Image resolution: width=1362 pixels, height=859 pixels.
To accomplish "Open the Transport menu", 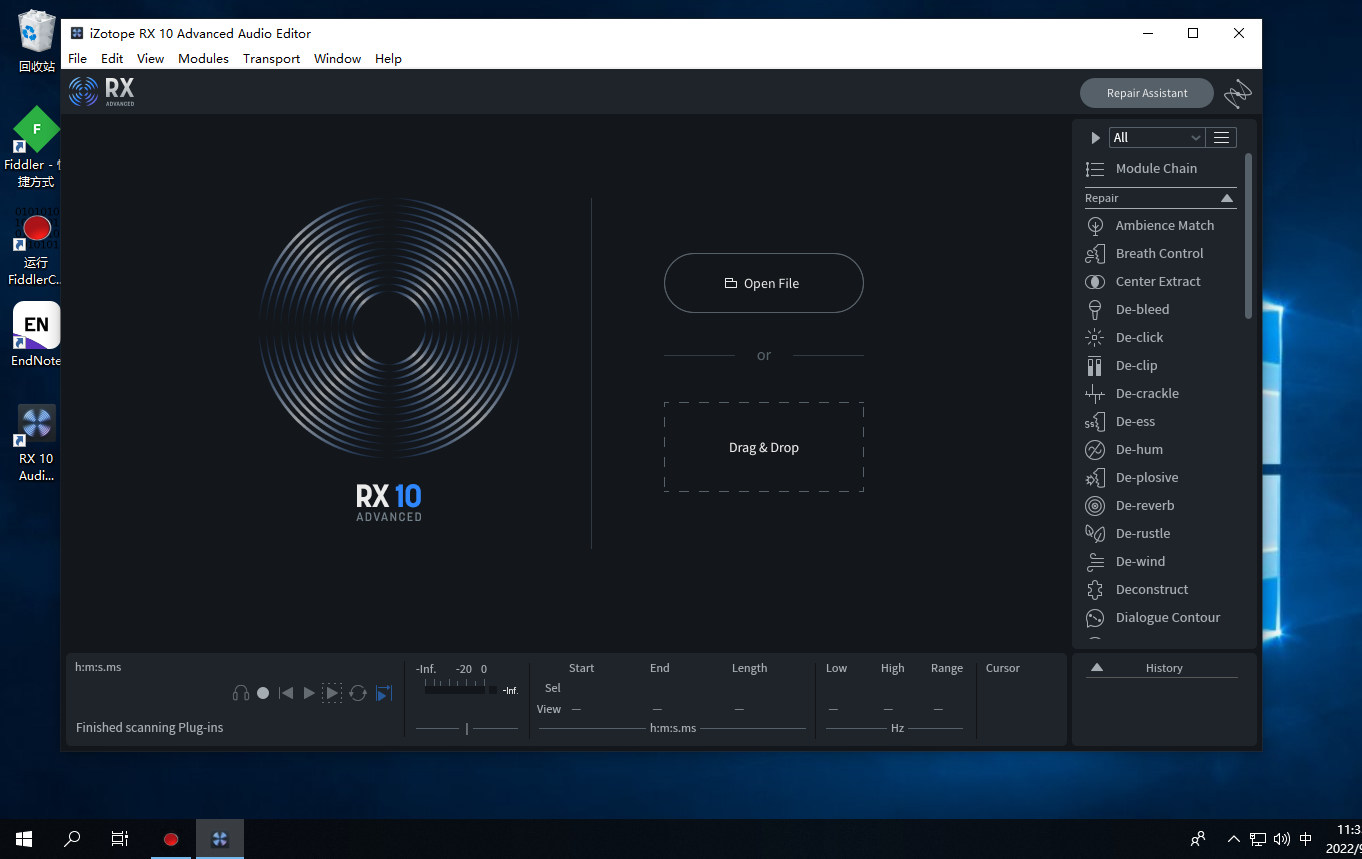I will point(271,59).
